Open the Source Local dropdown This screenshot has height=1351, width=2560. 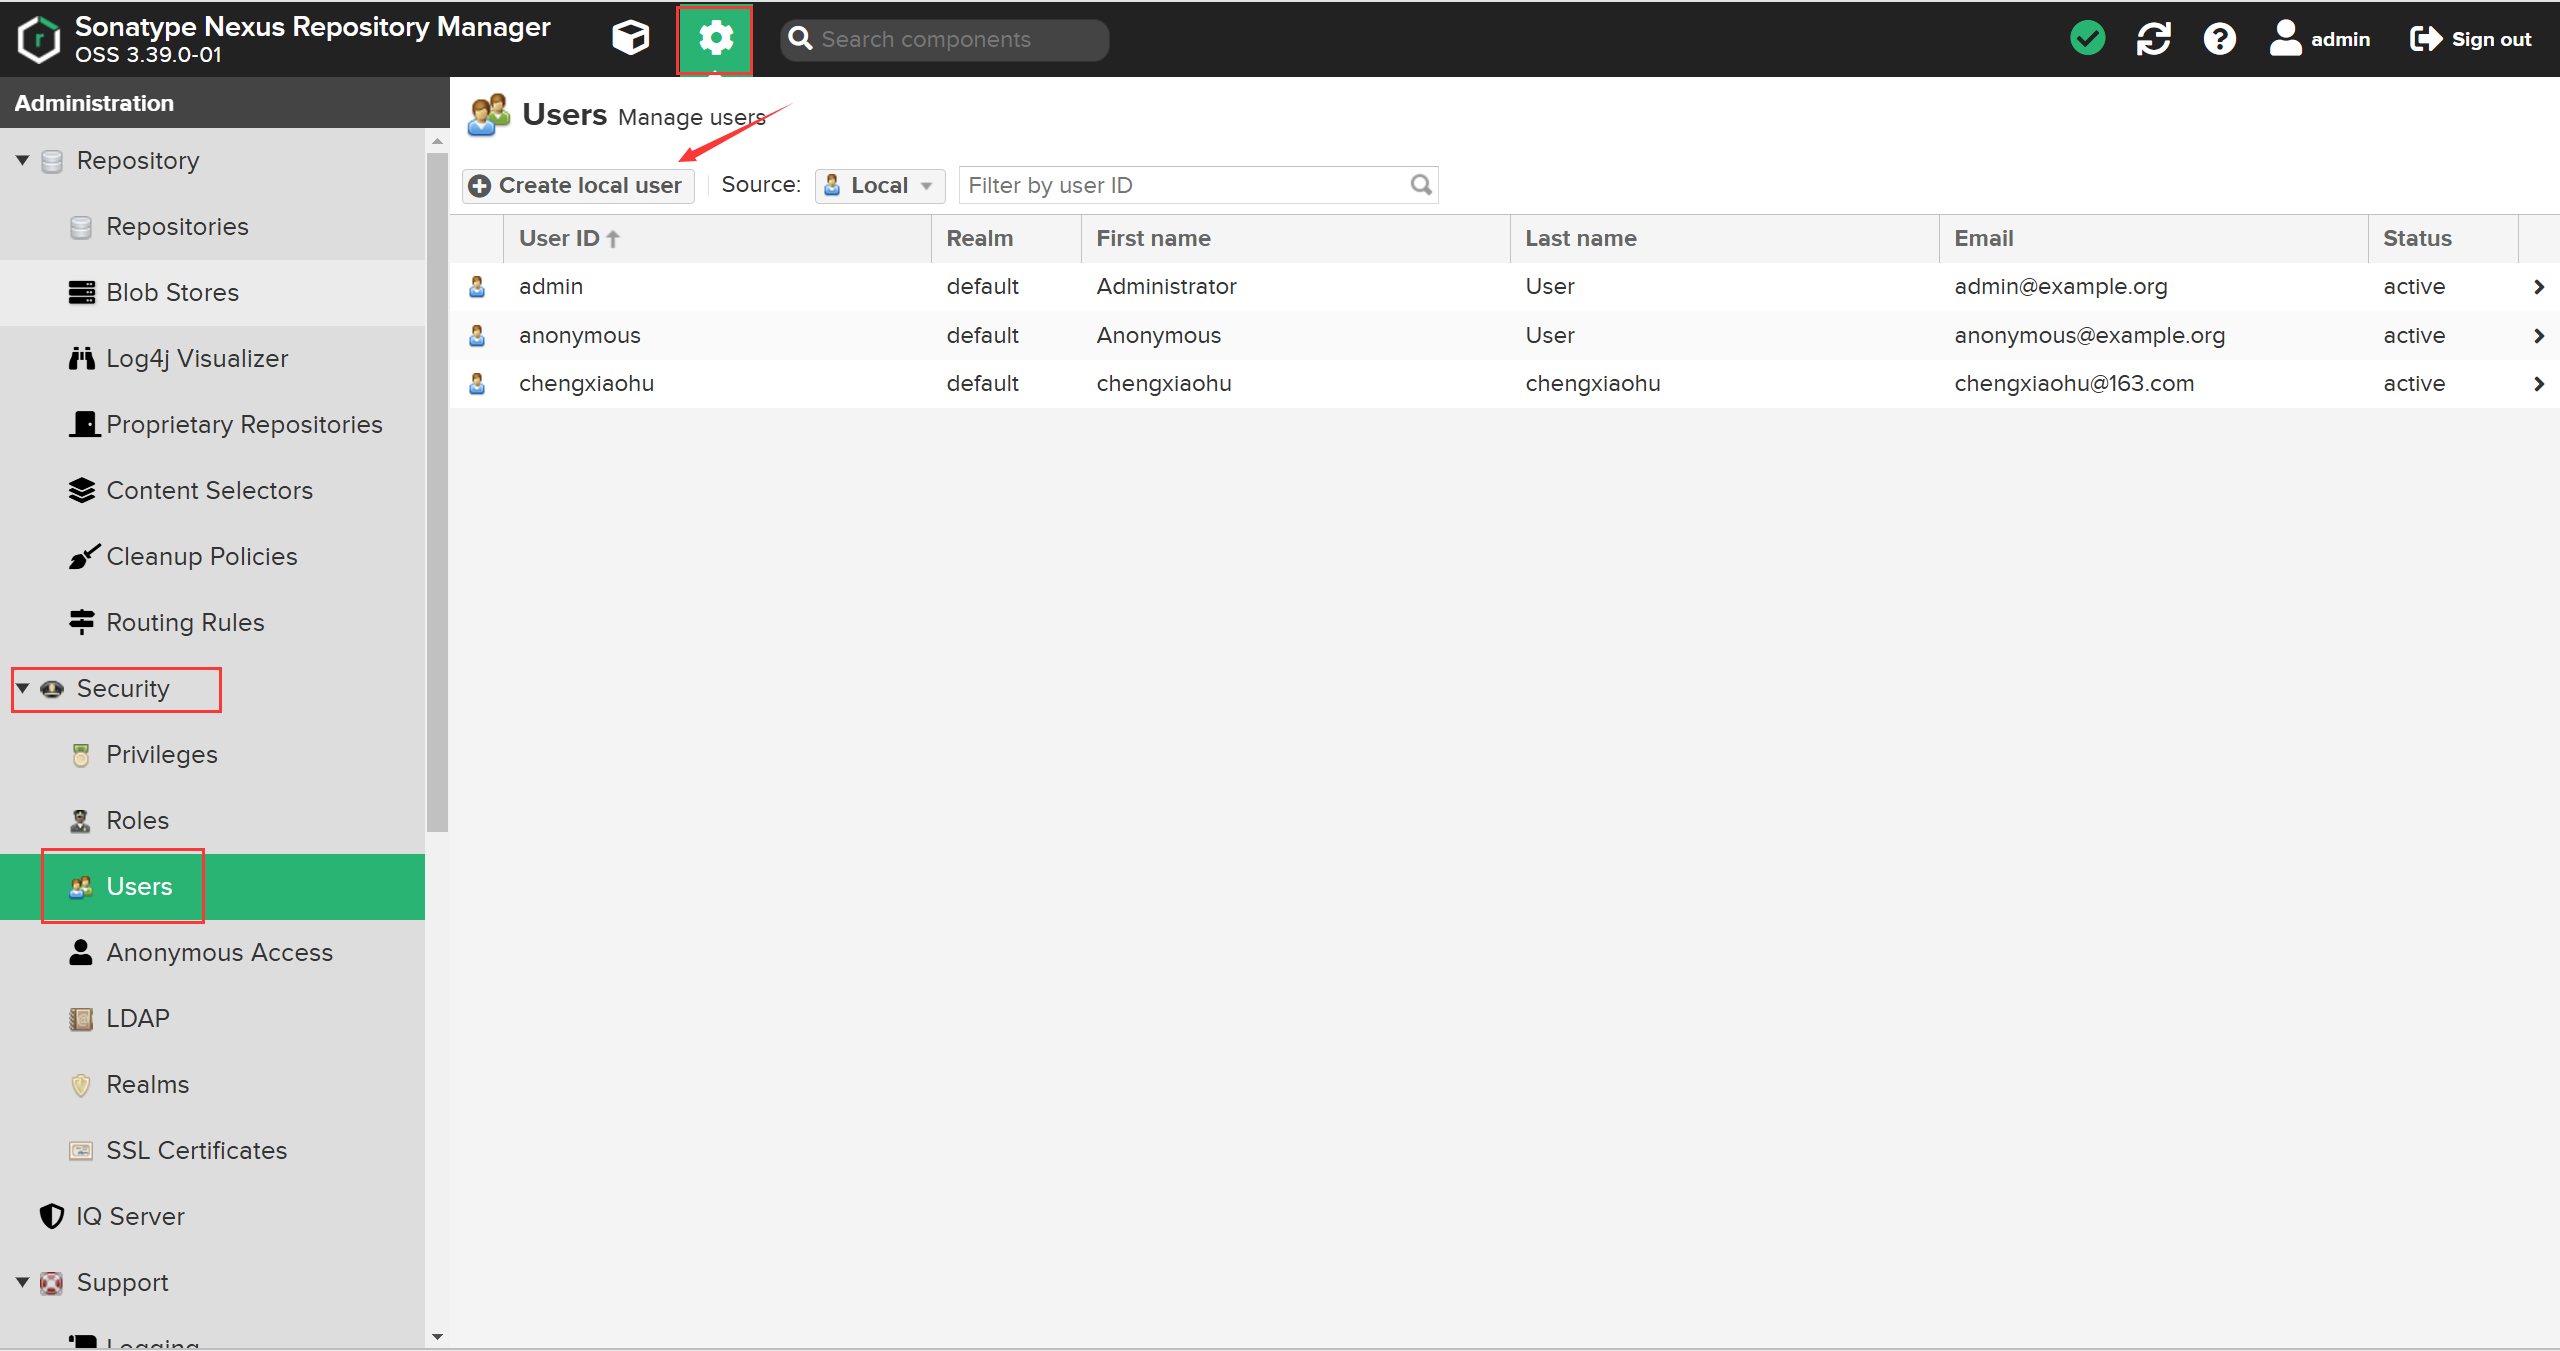[879, 185]
